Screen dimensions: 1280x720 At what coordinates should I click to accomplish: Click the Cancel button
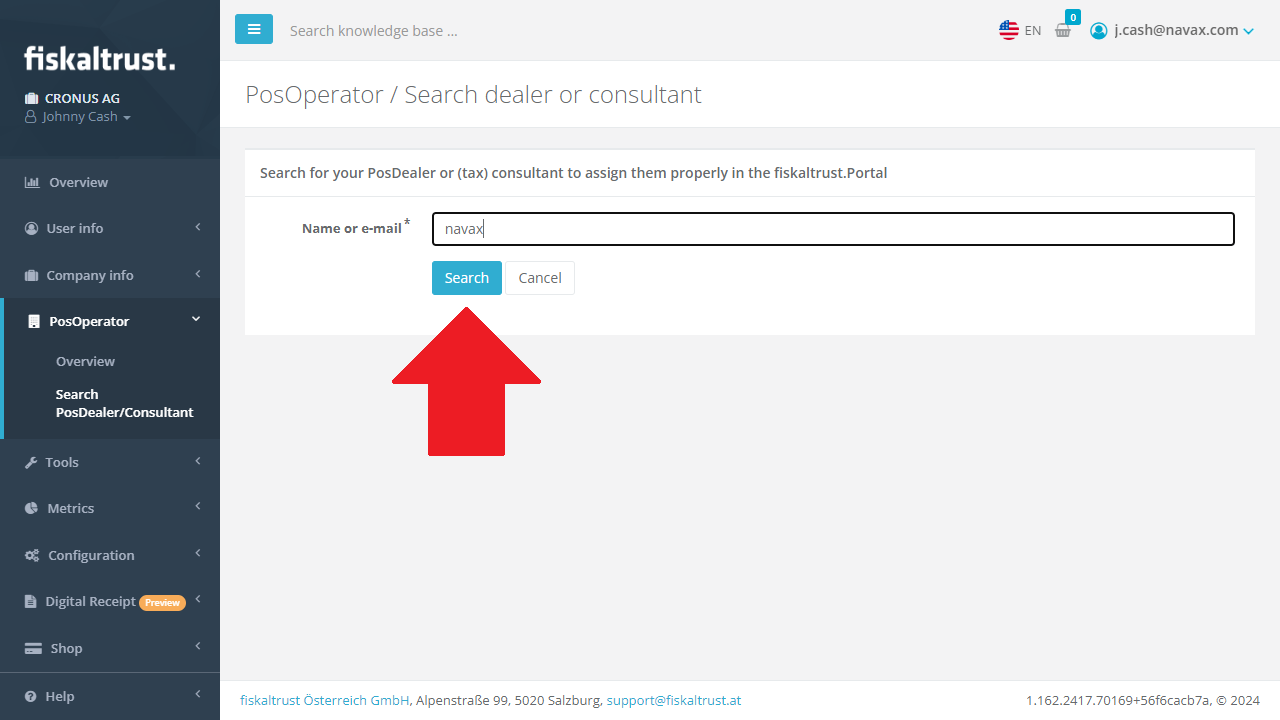tap(540, 278)
